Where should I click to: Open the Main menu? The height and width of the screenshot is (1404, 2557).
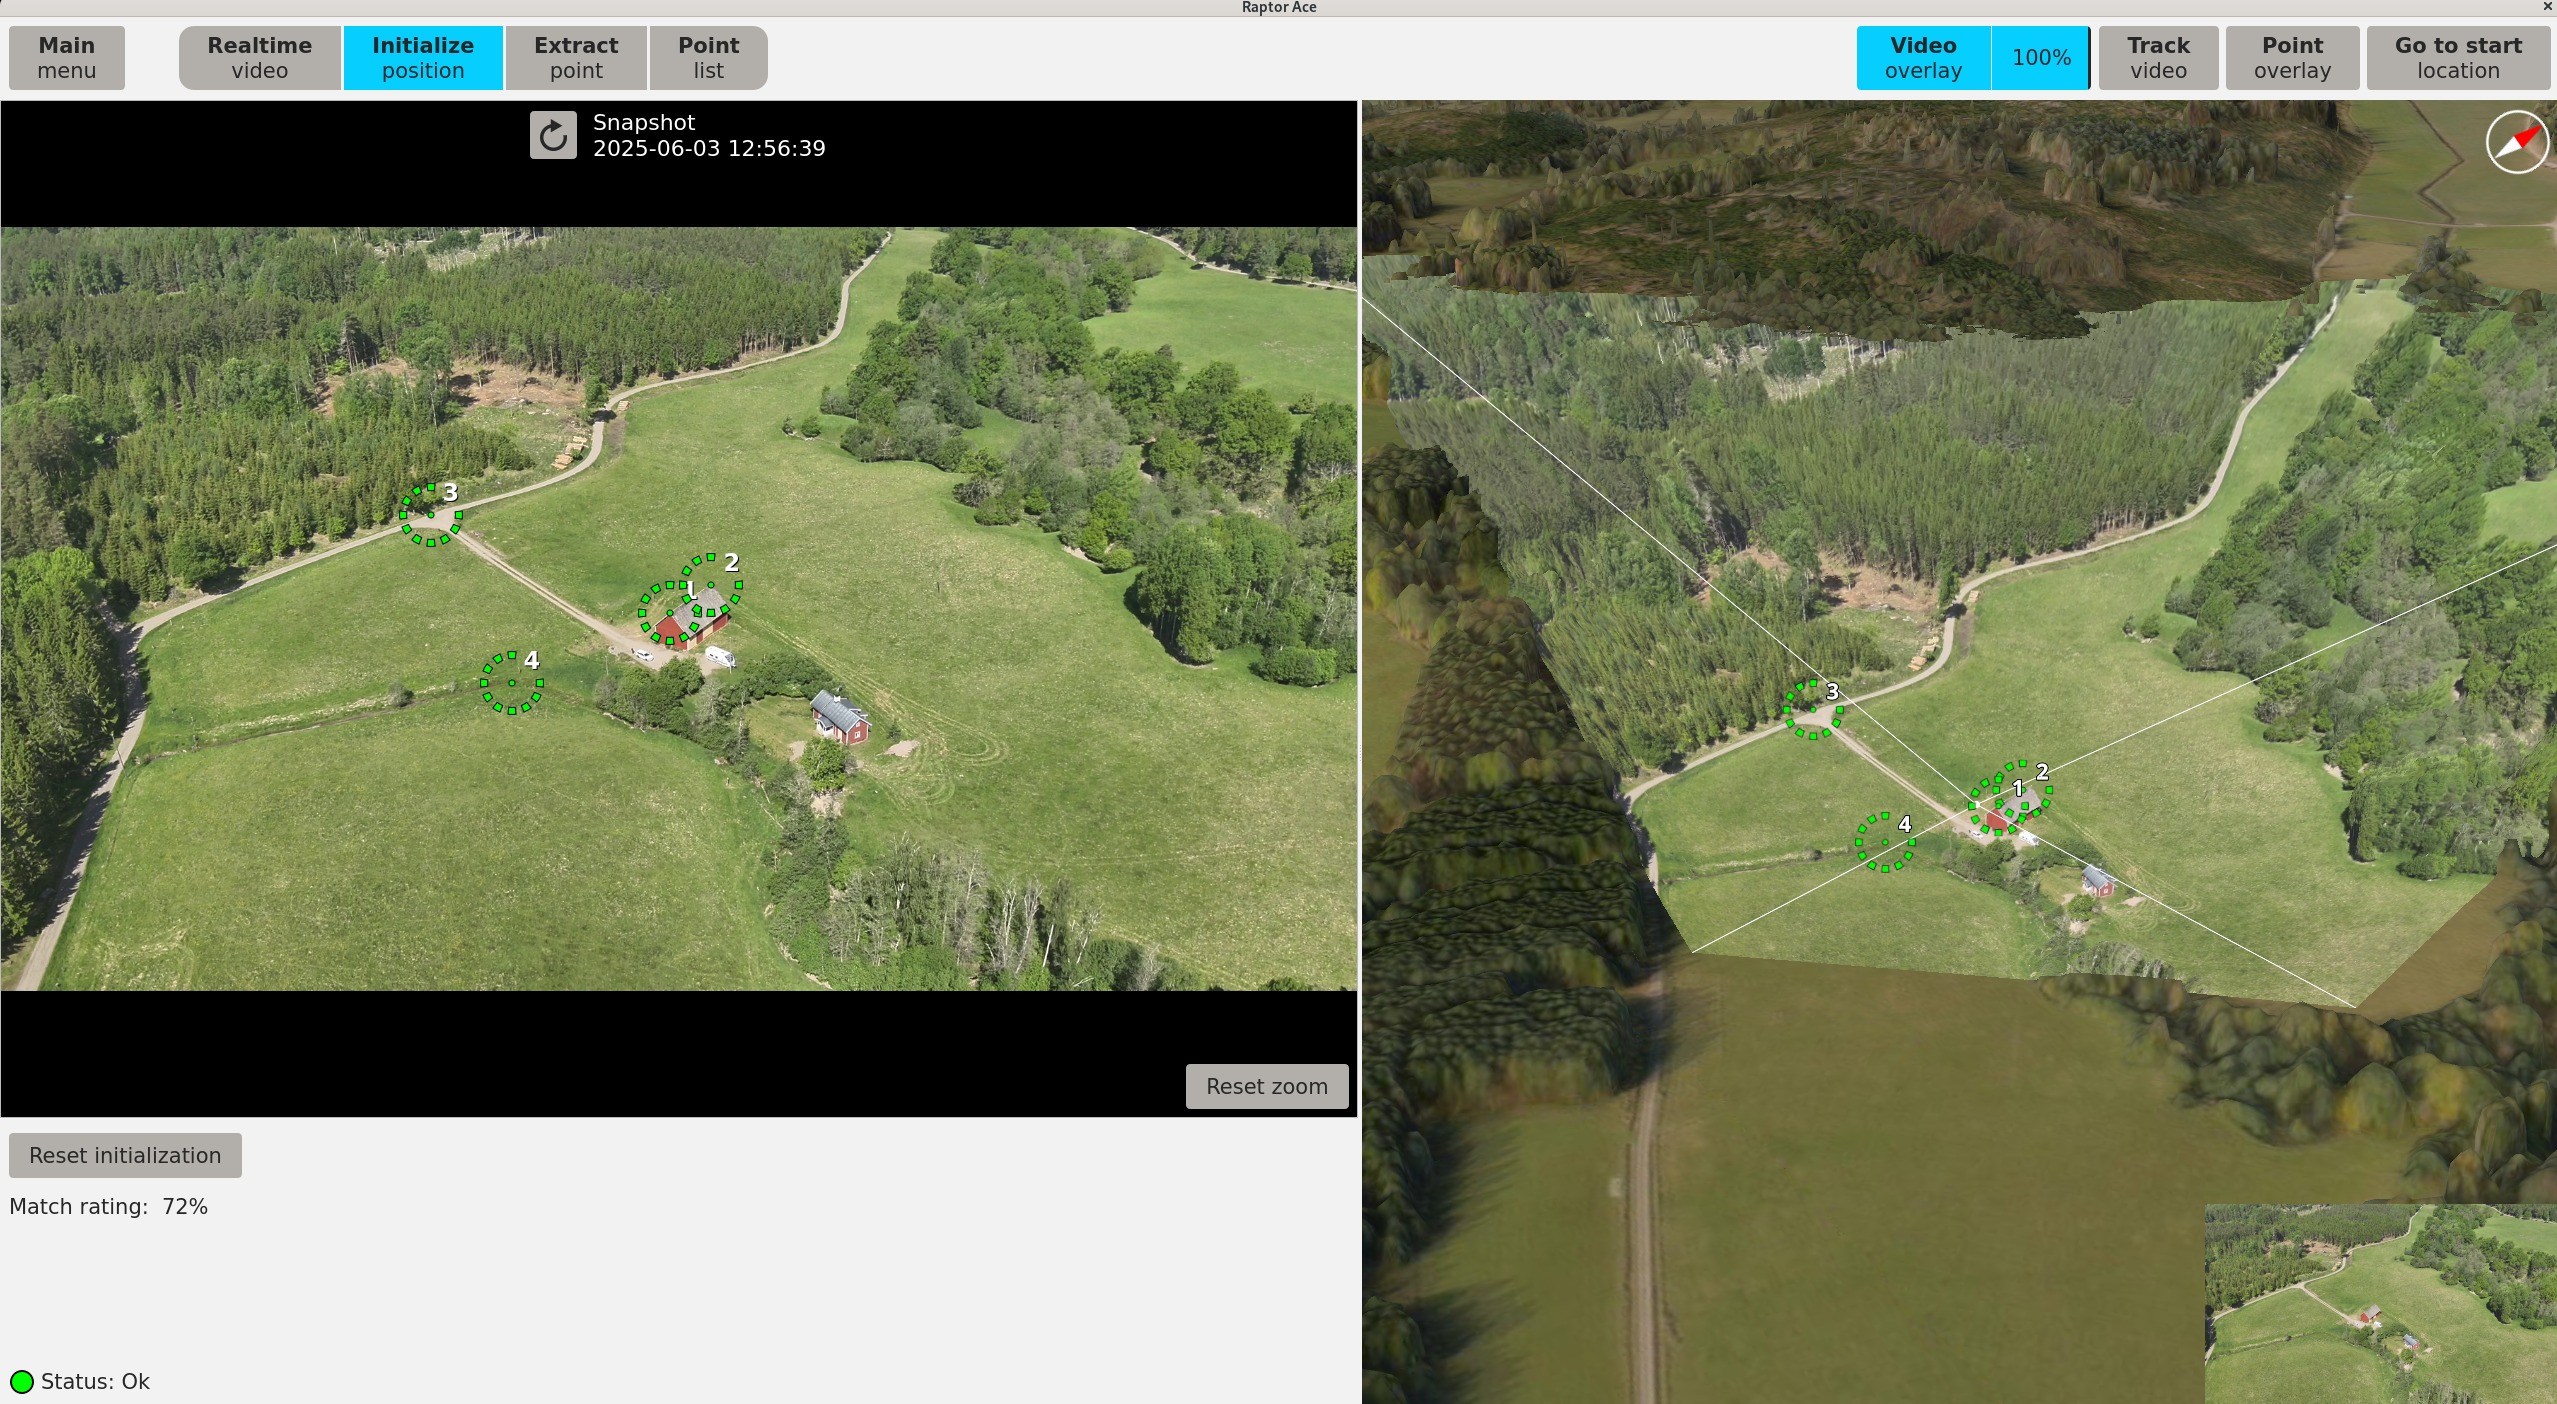click(x=66, y=57)
